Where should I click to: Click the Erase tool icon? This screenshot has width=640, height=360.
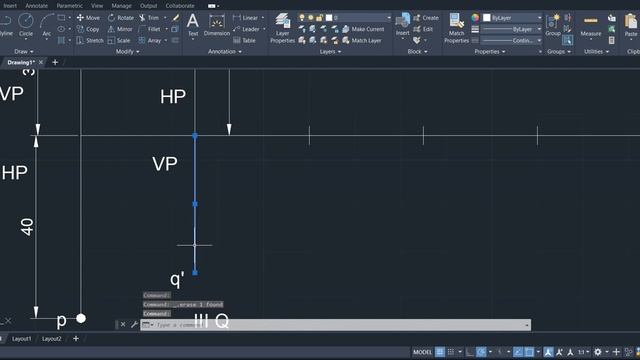(176, 18)
